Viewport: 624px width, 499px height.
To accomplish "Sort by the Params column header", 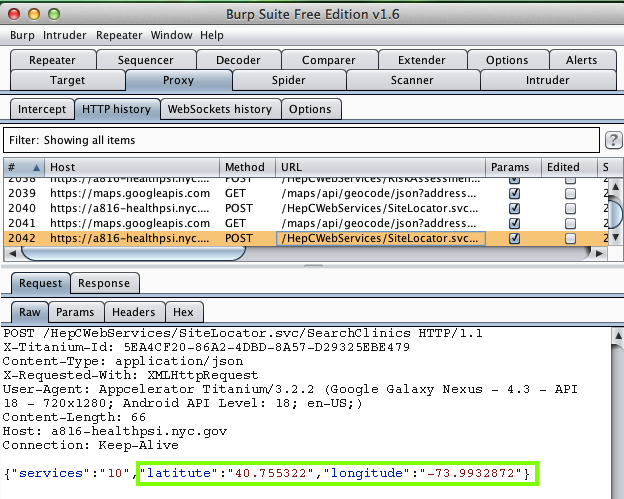I will click(513, 168).
